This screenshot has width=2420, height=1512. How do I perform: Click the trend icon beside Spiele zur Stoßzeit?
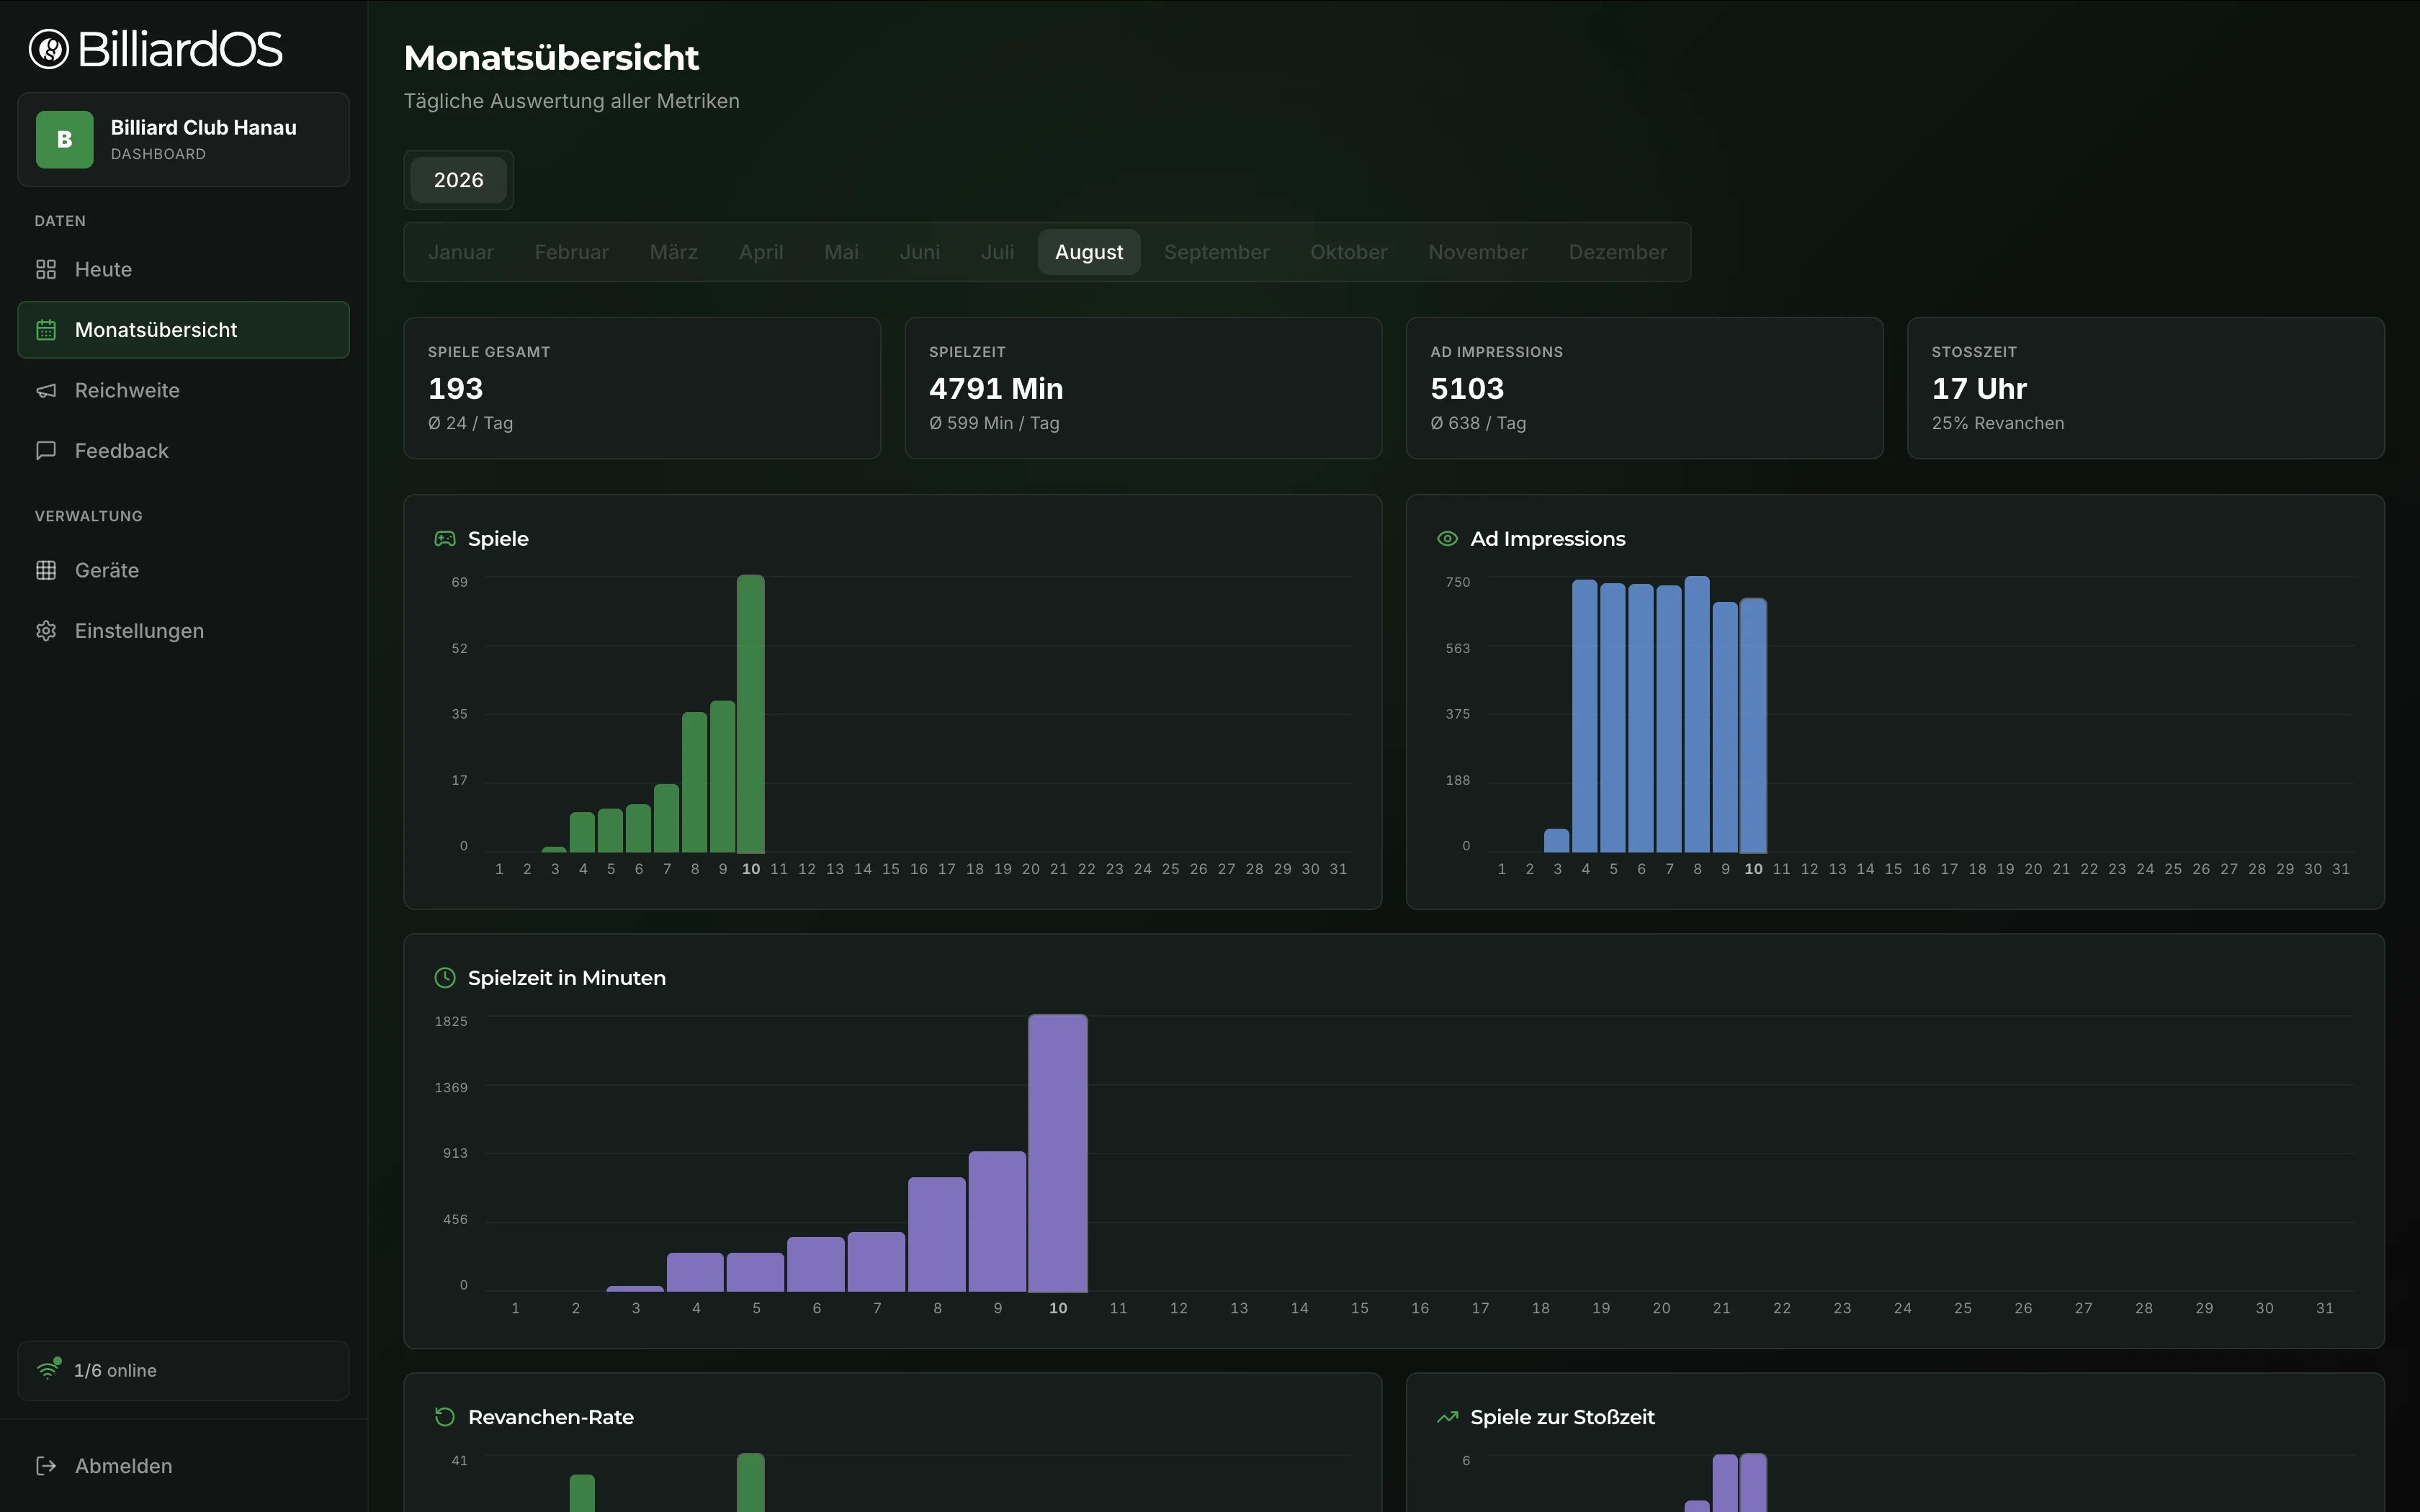[1447, 1417]
